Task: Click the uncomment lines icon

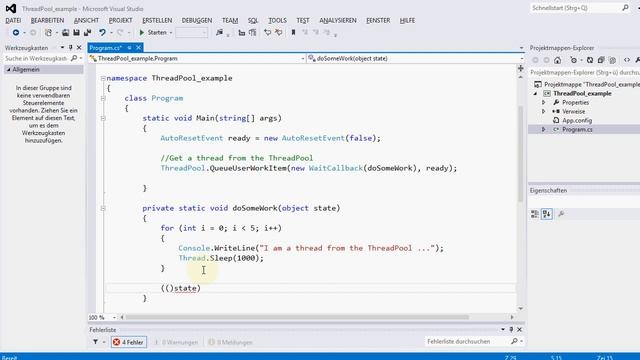Action: click(279, 33)
